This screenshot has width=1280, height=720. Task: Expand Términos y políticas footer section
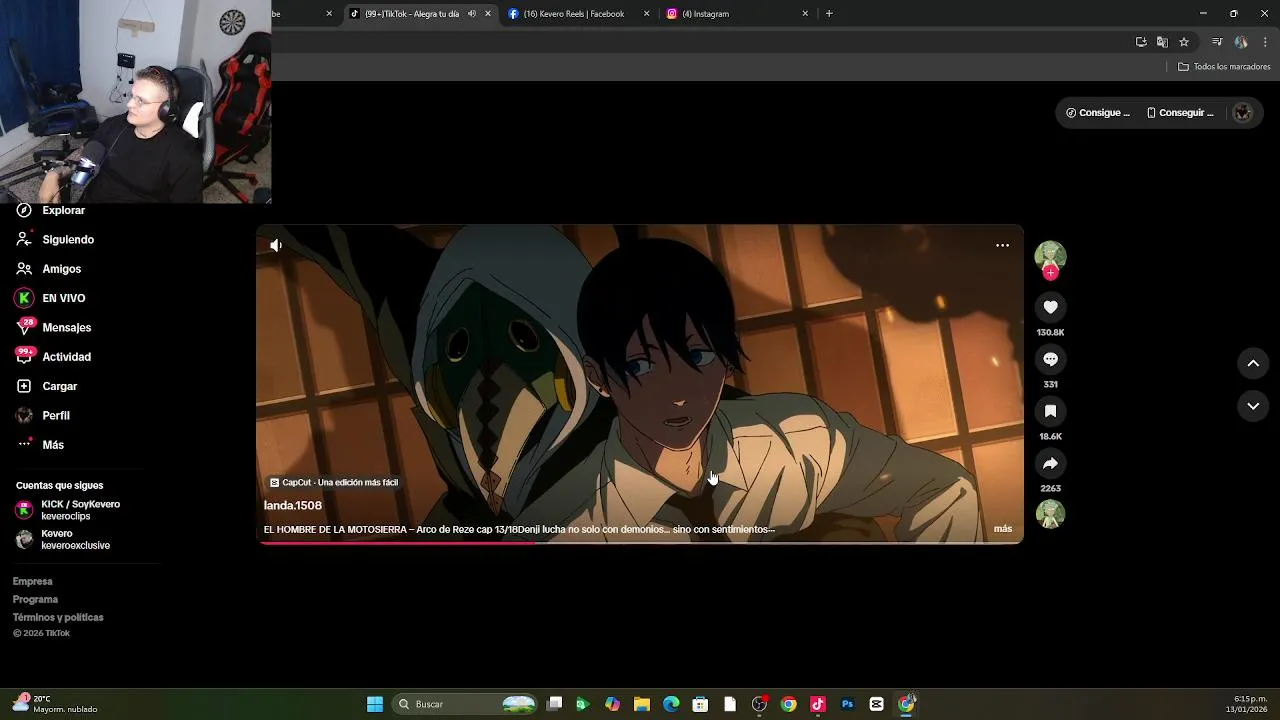(x=58, y=617)
